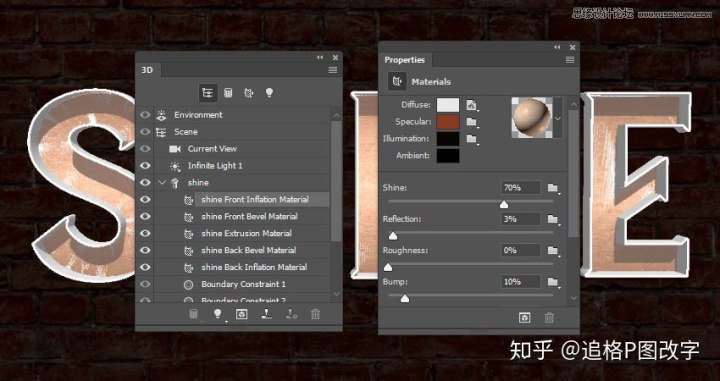Hide shine Front Inflation Material
The width and height of the screenshot is (720, 381).
[x=145, y=200]
